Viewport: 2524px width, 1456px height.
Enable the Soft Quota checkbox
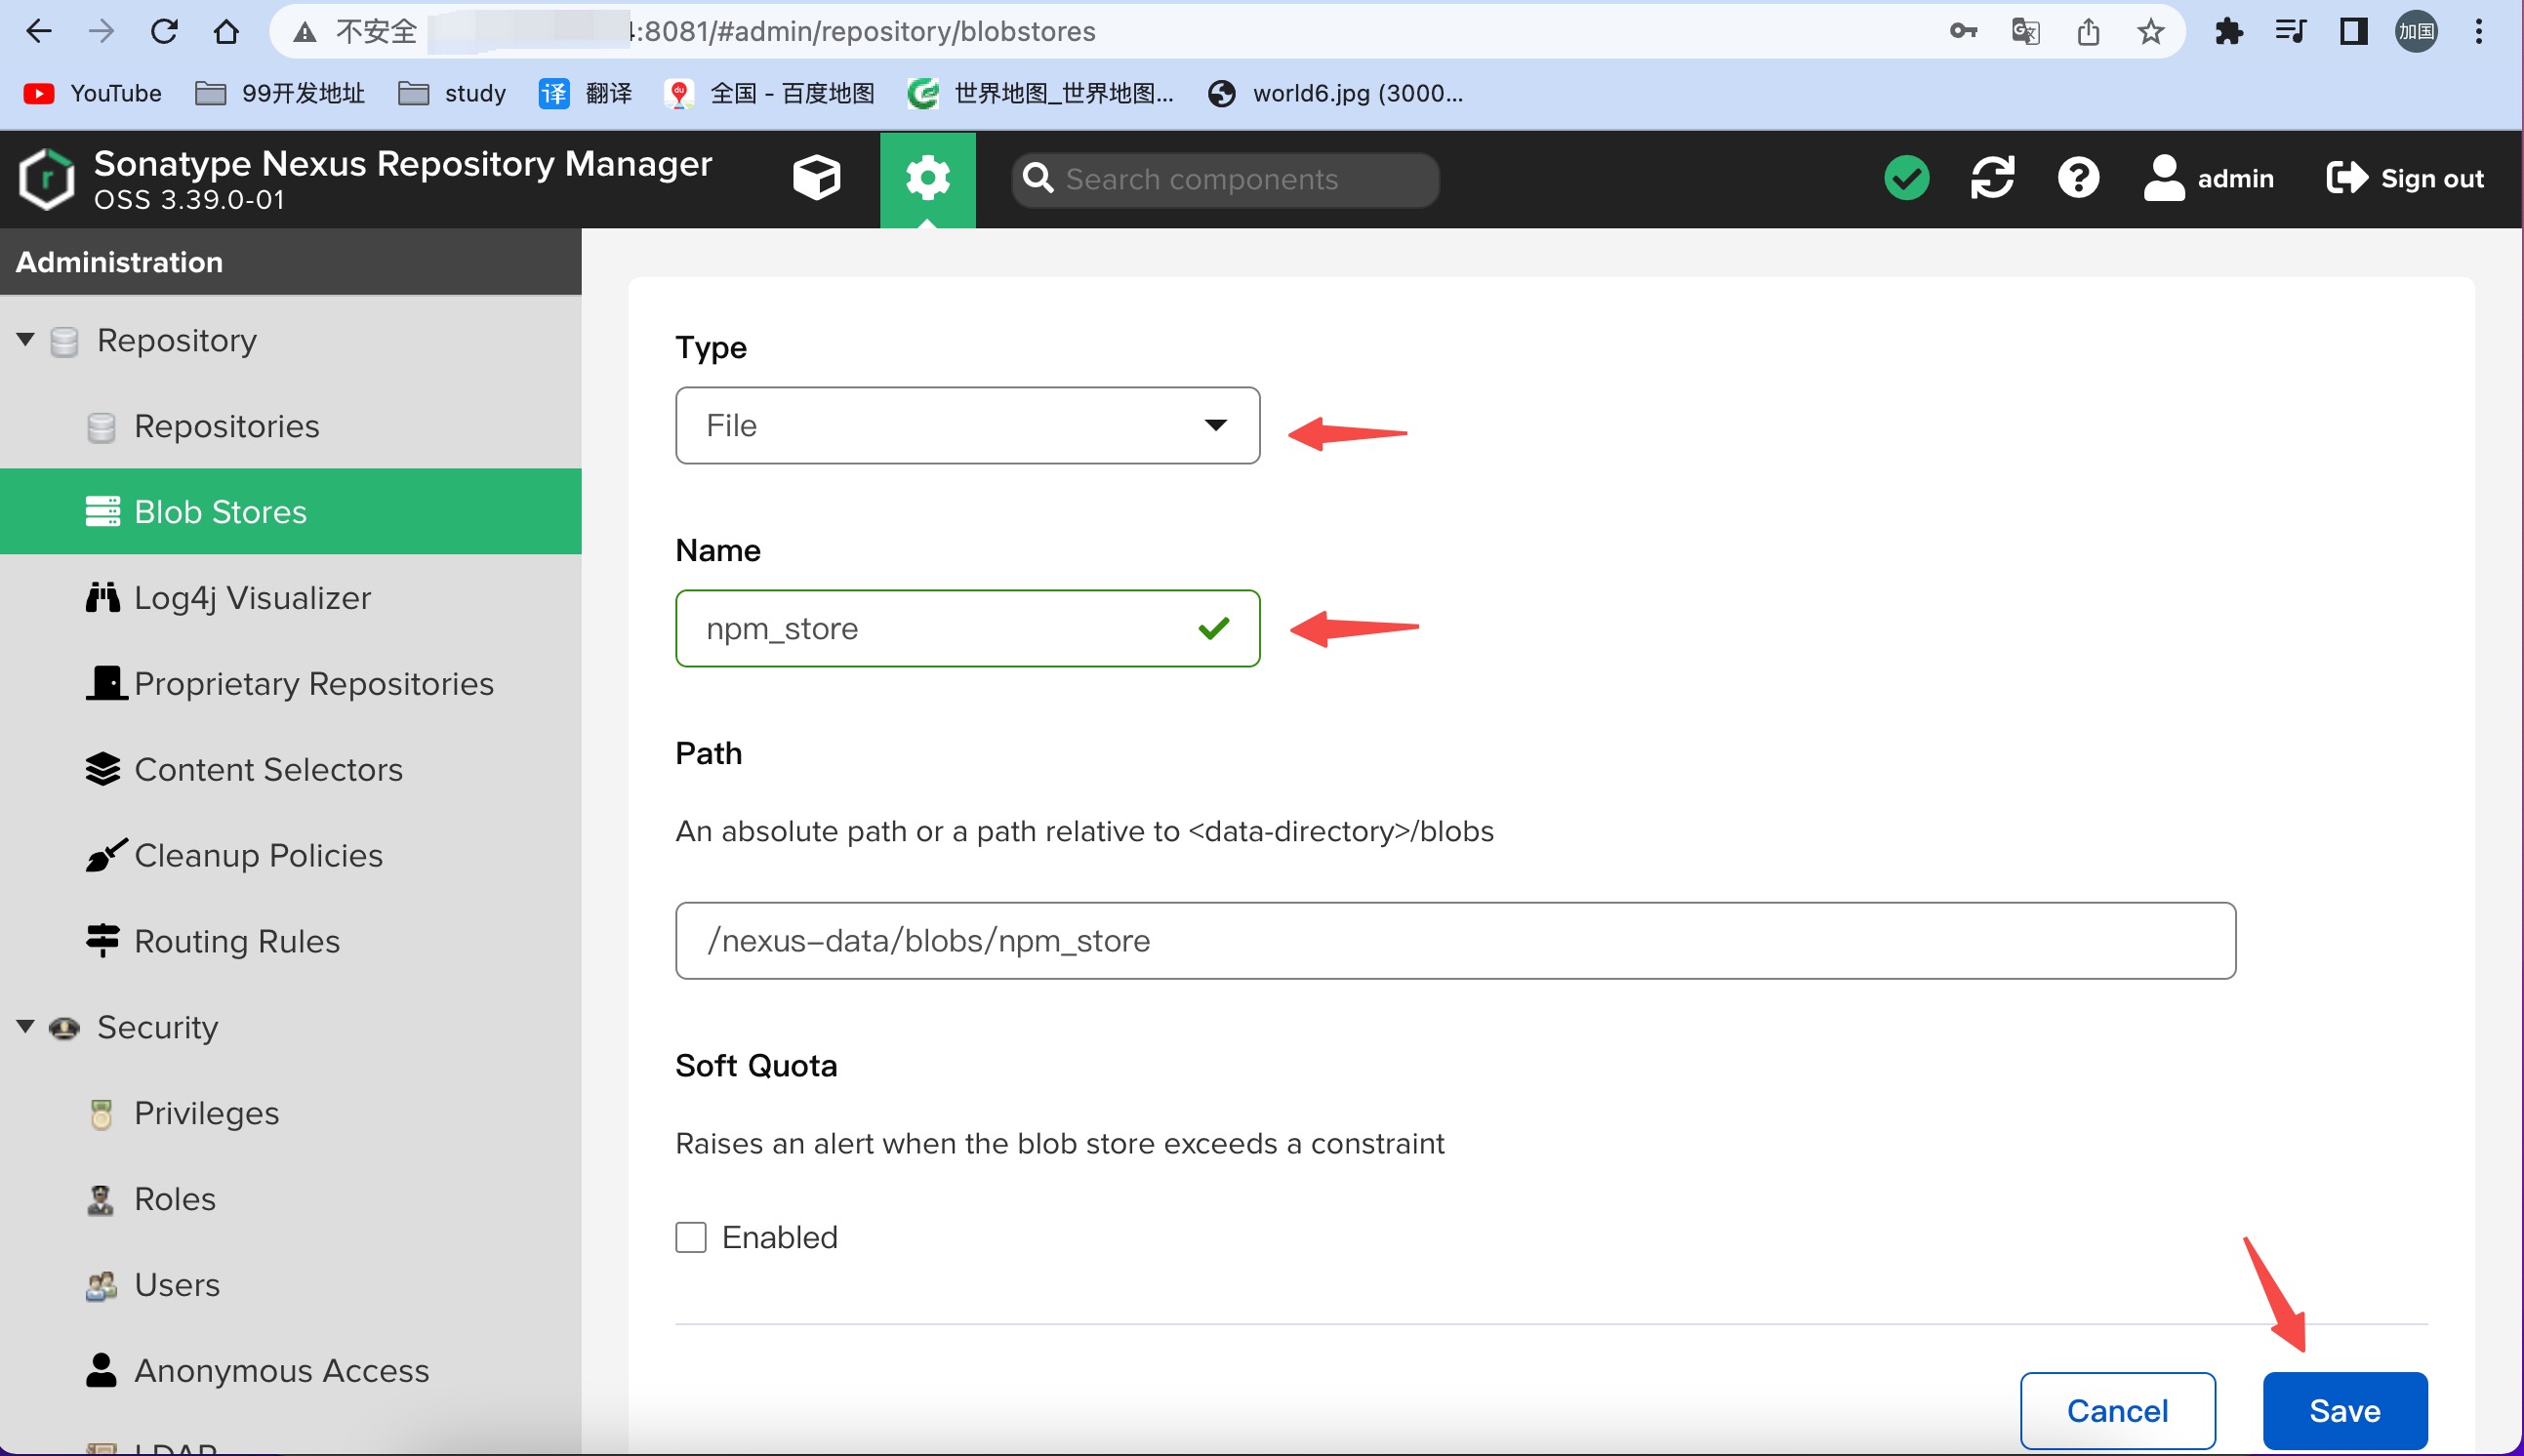pos(690,1237)
